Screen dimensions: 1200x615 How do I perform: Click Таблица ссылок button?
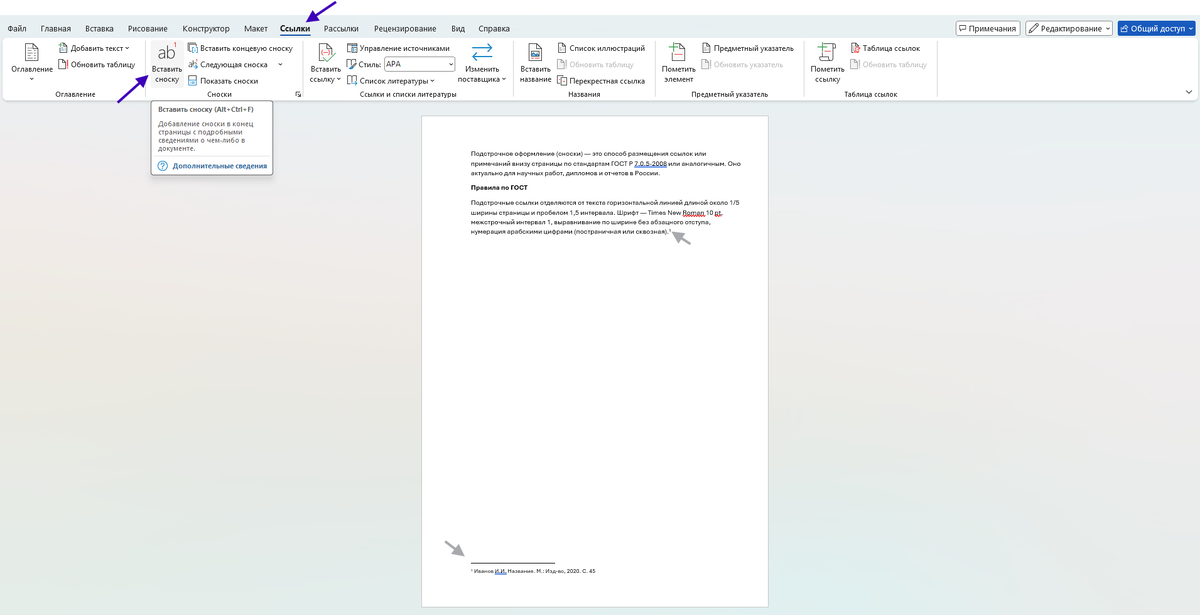click(x=885, y=48)
